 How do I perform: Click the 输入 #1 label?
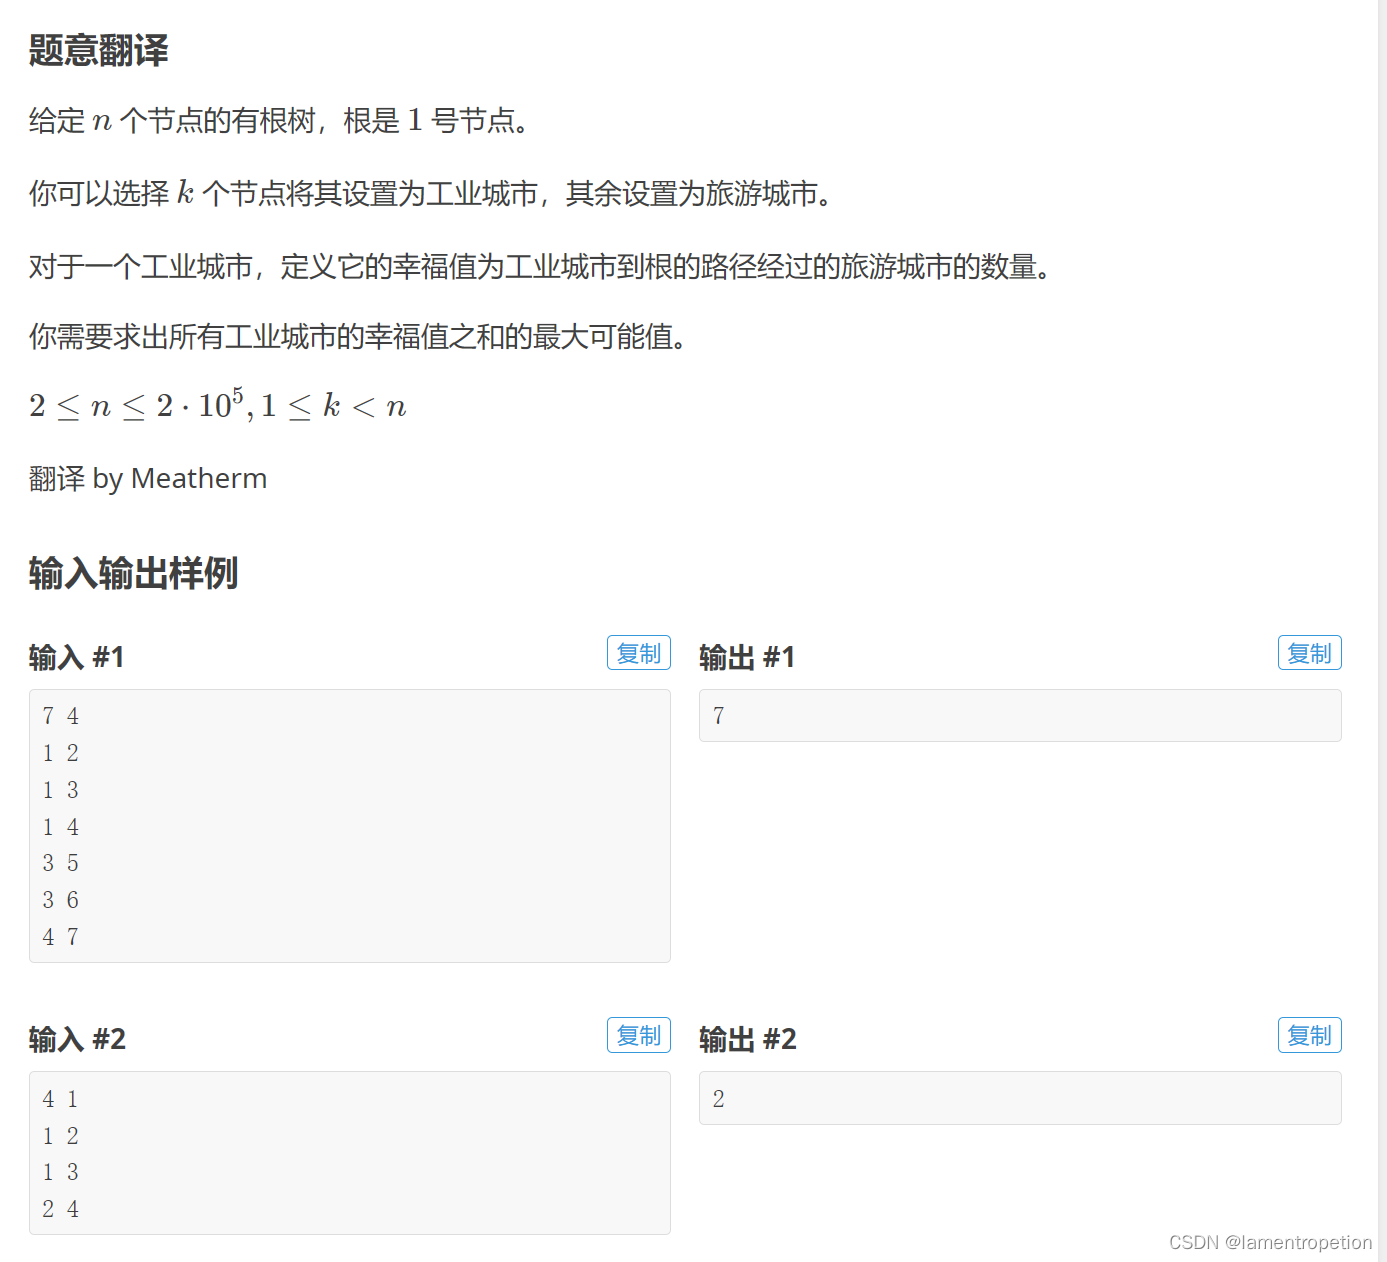[76, 657]
